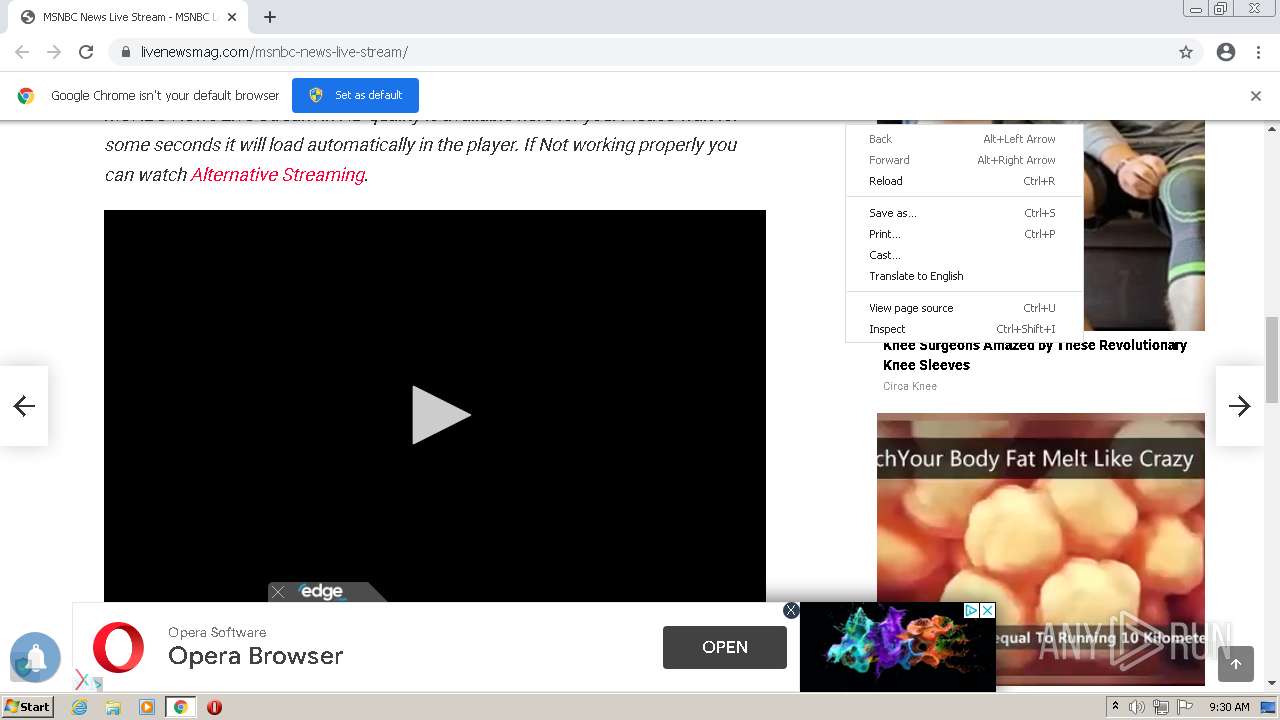Play the video with the play button
1280x720 pixels.
pos(440,415)
